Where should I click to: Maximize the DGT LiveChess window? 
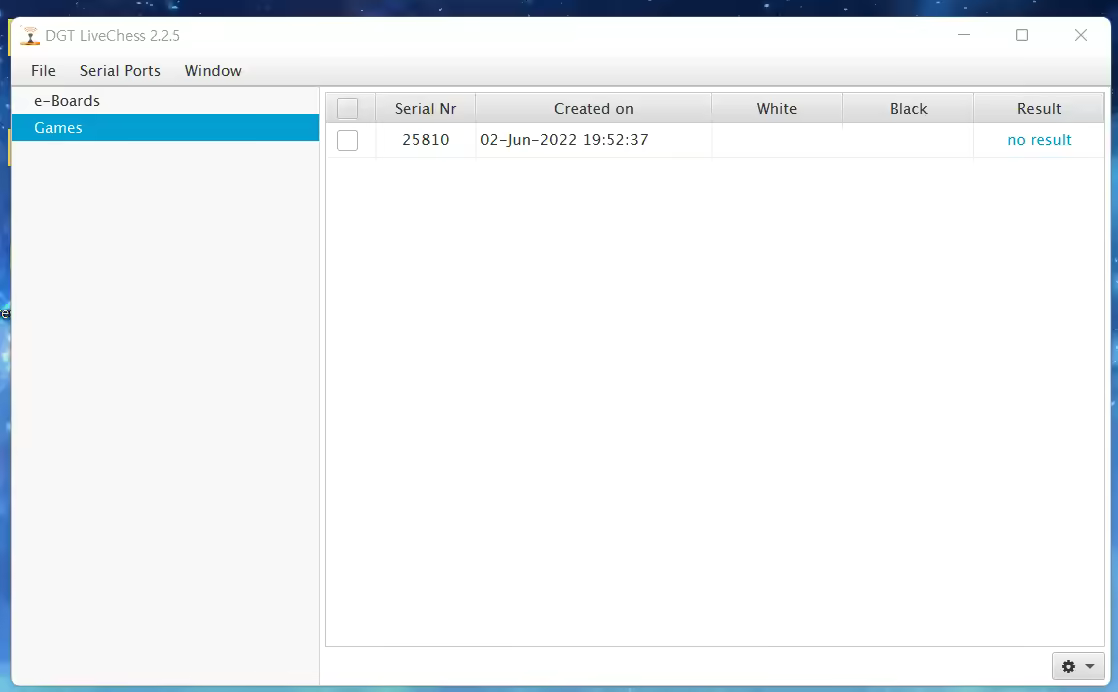pos(1022,35)
